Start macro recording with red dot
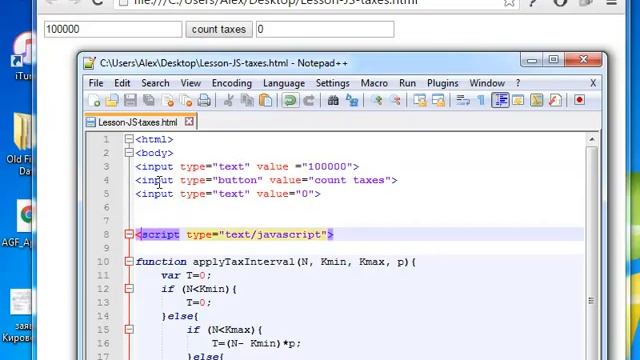This screenshot has height=360, width=640. point(579,100)
